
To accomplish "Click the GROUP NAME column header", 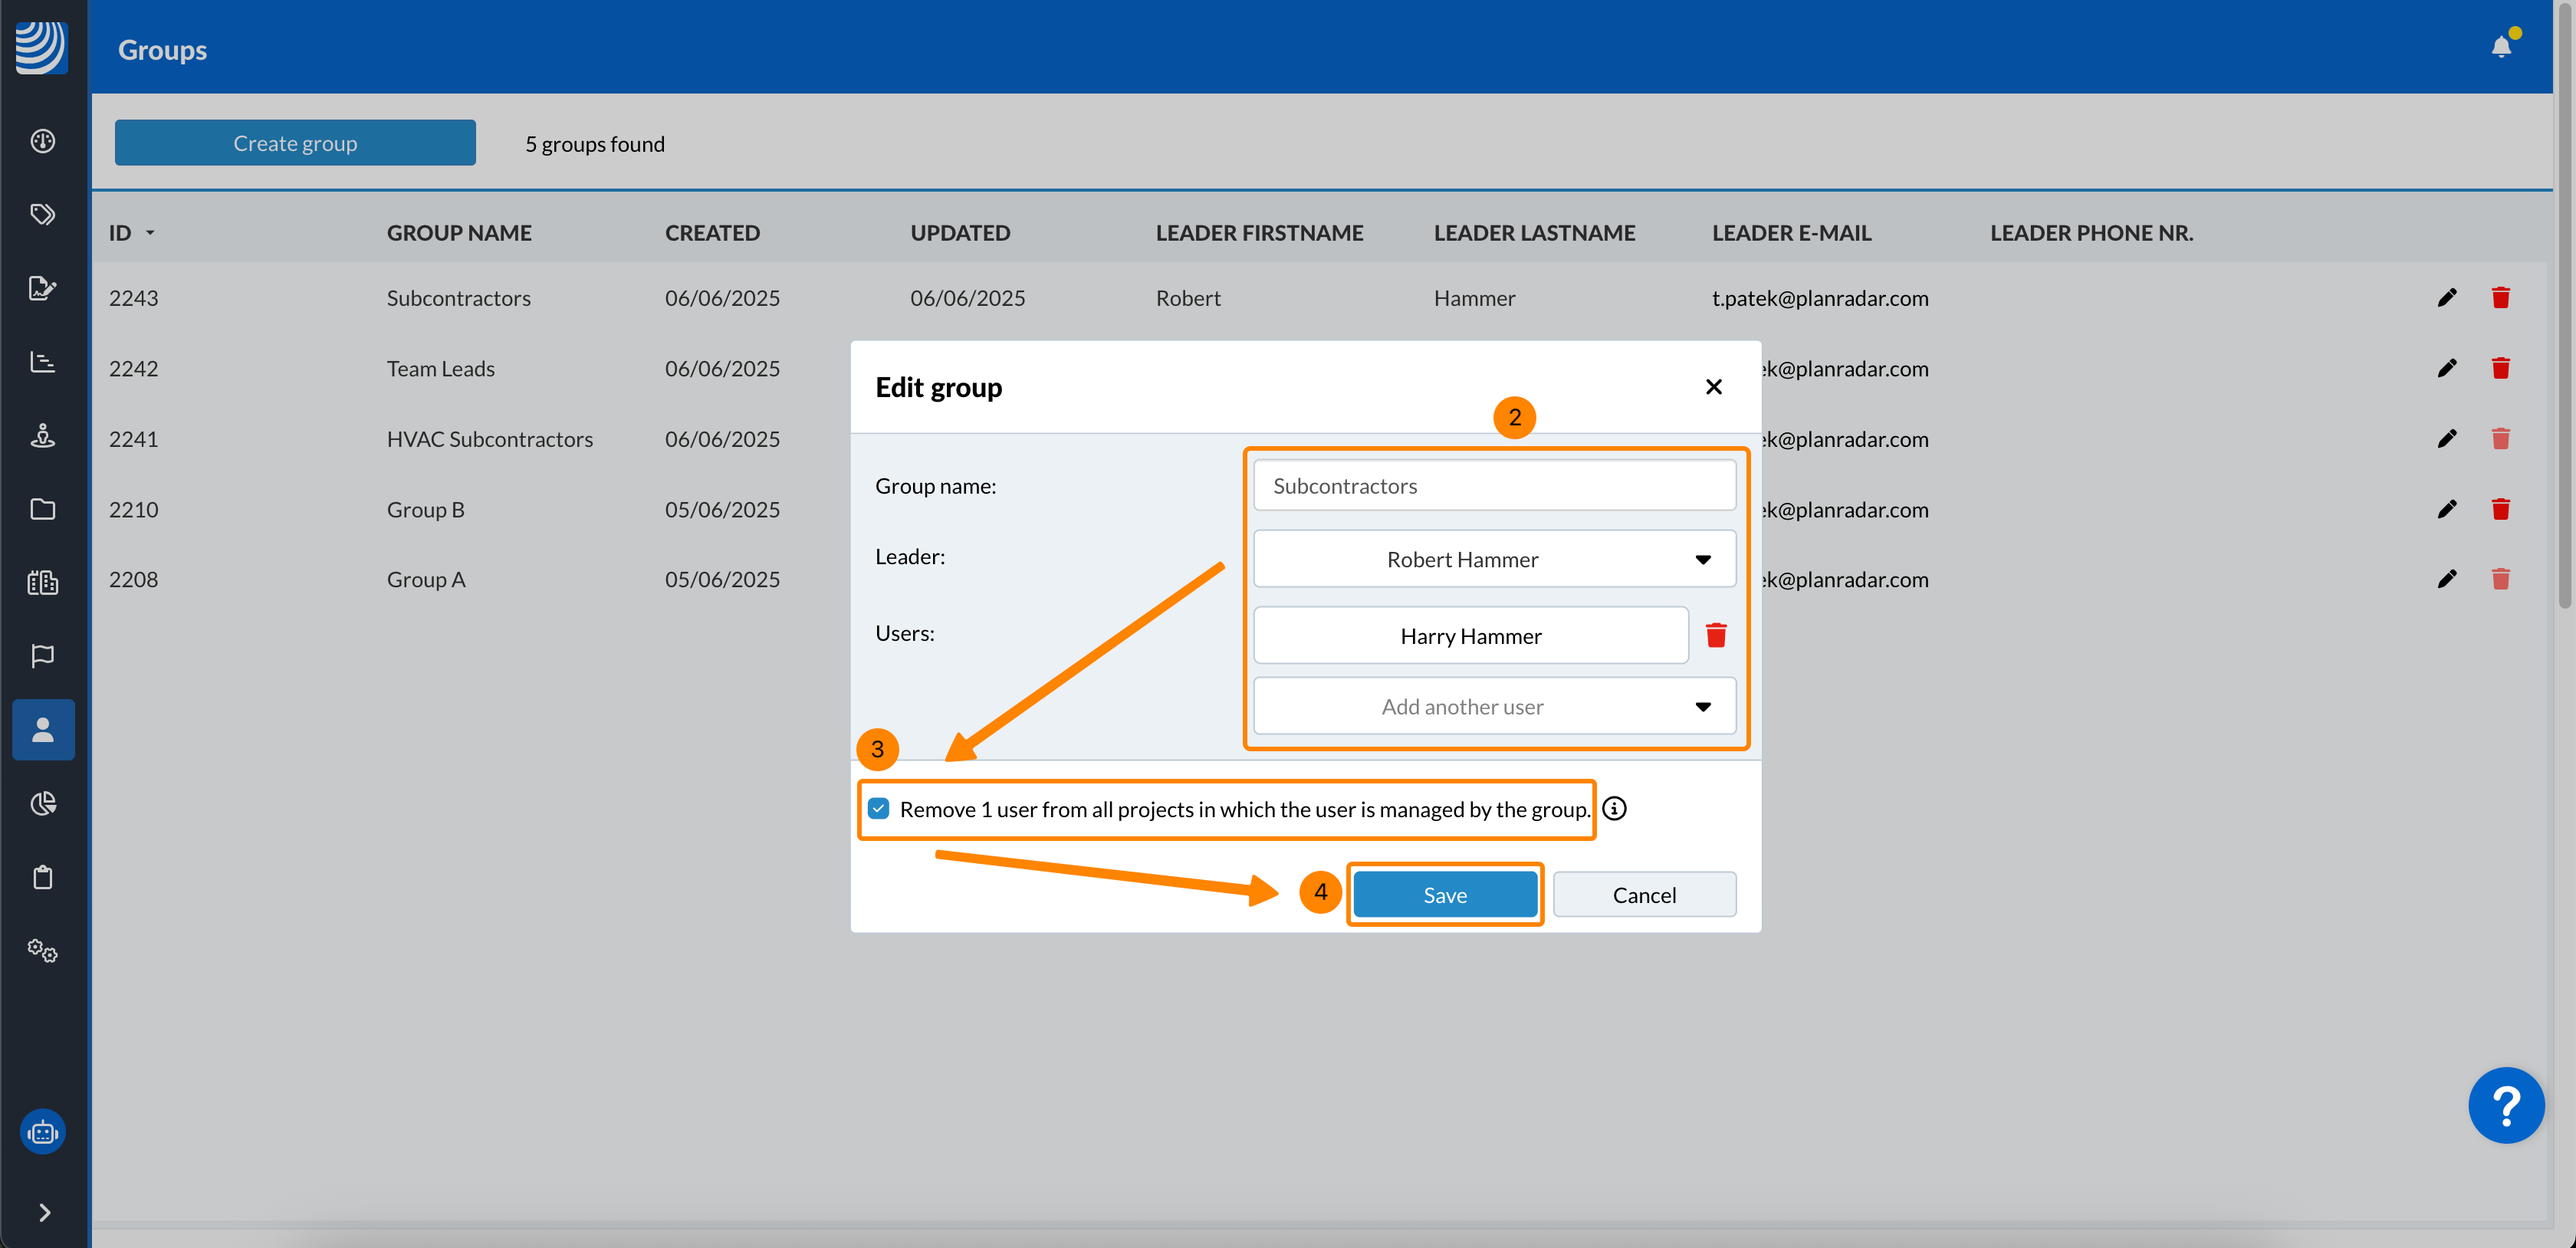I will click(459, 233).
